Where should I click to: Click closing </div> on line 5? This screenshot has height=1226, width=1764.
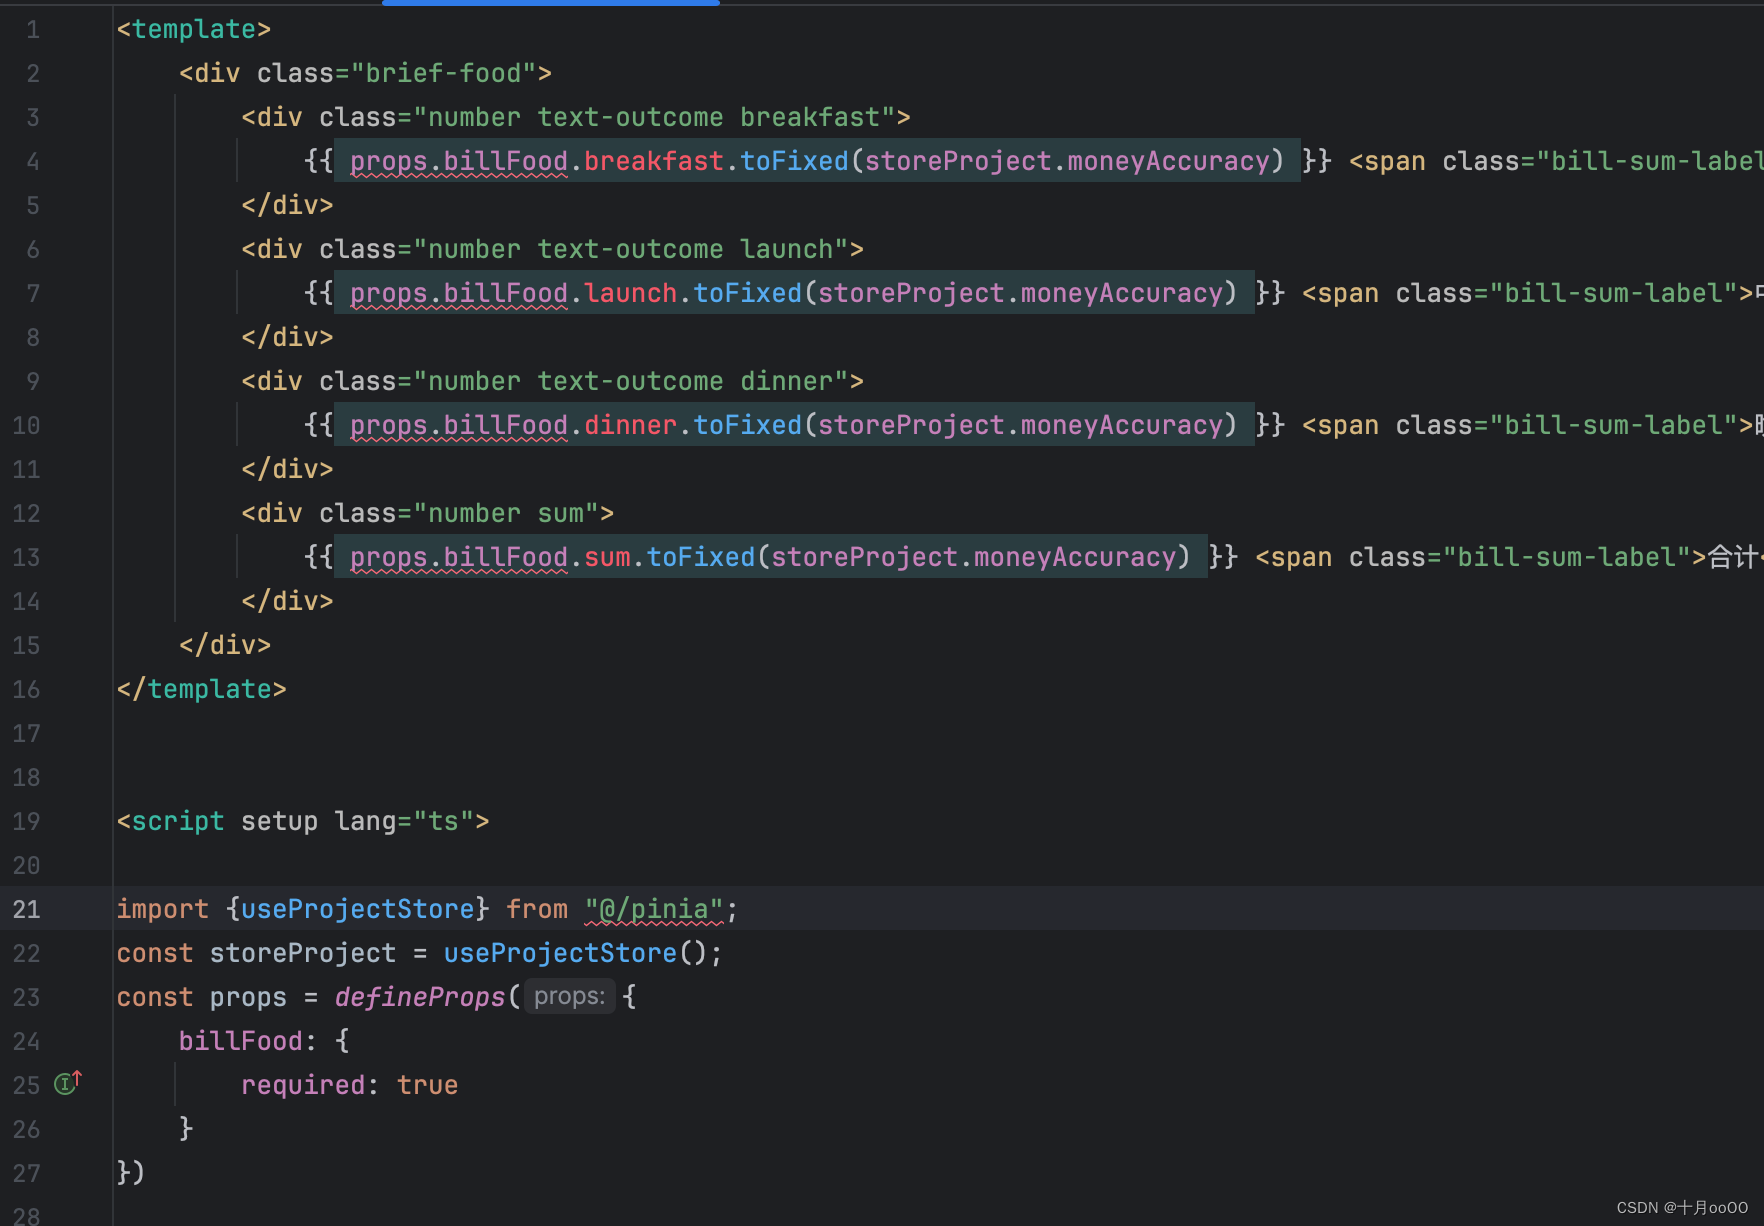(x=287, y=205)
